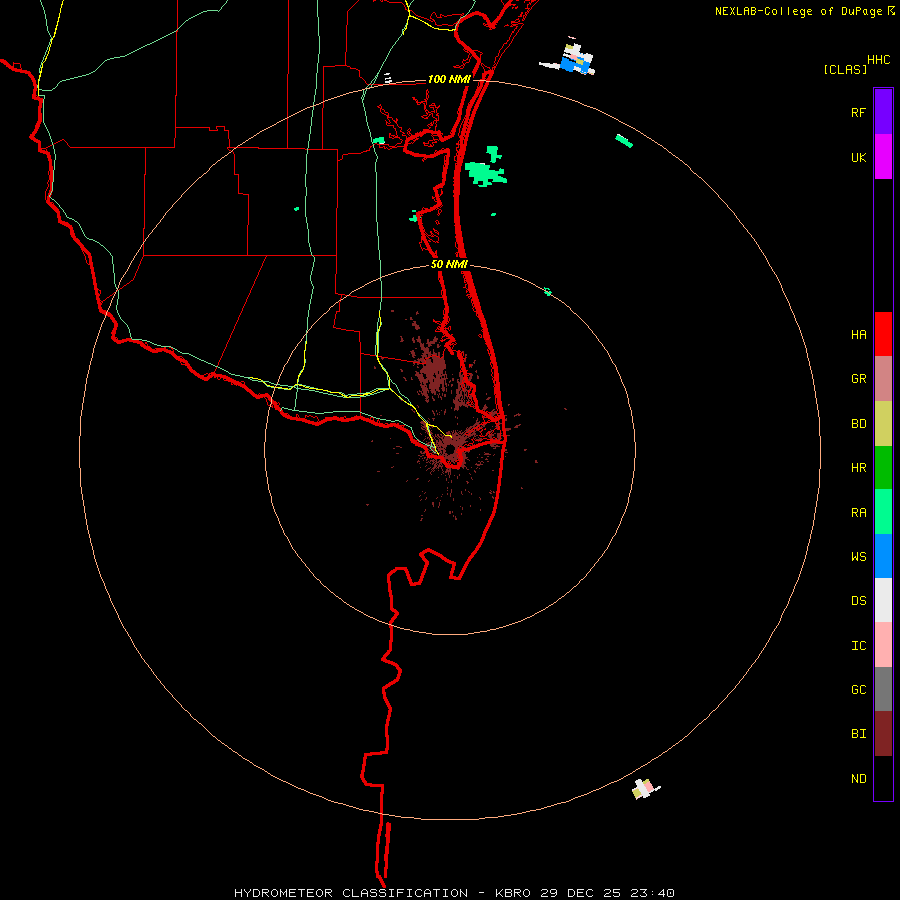Pick the HR green legend block
900x900 pixels.
point(883,468)
